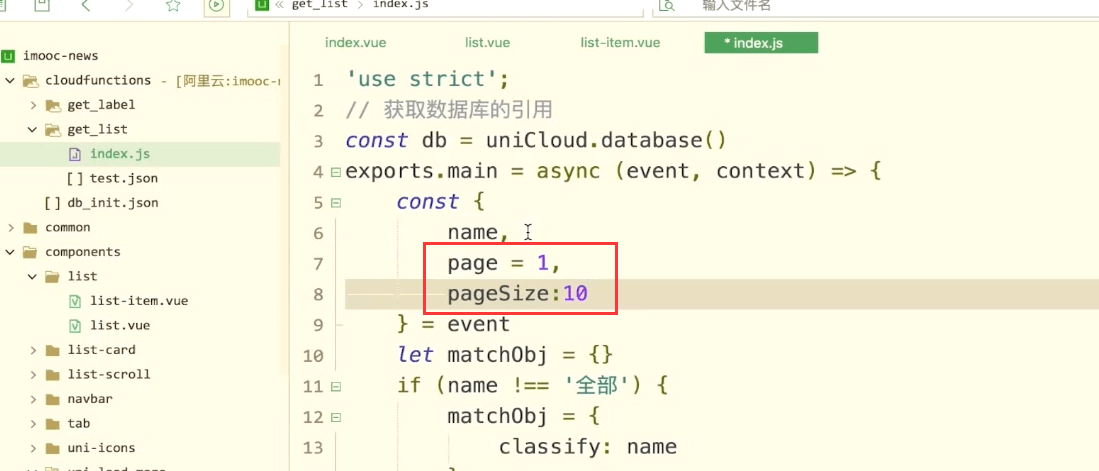1099x471 pixels.
Task: Switch to the list-item.vue tab
Action: 620,43
